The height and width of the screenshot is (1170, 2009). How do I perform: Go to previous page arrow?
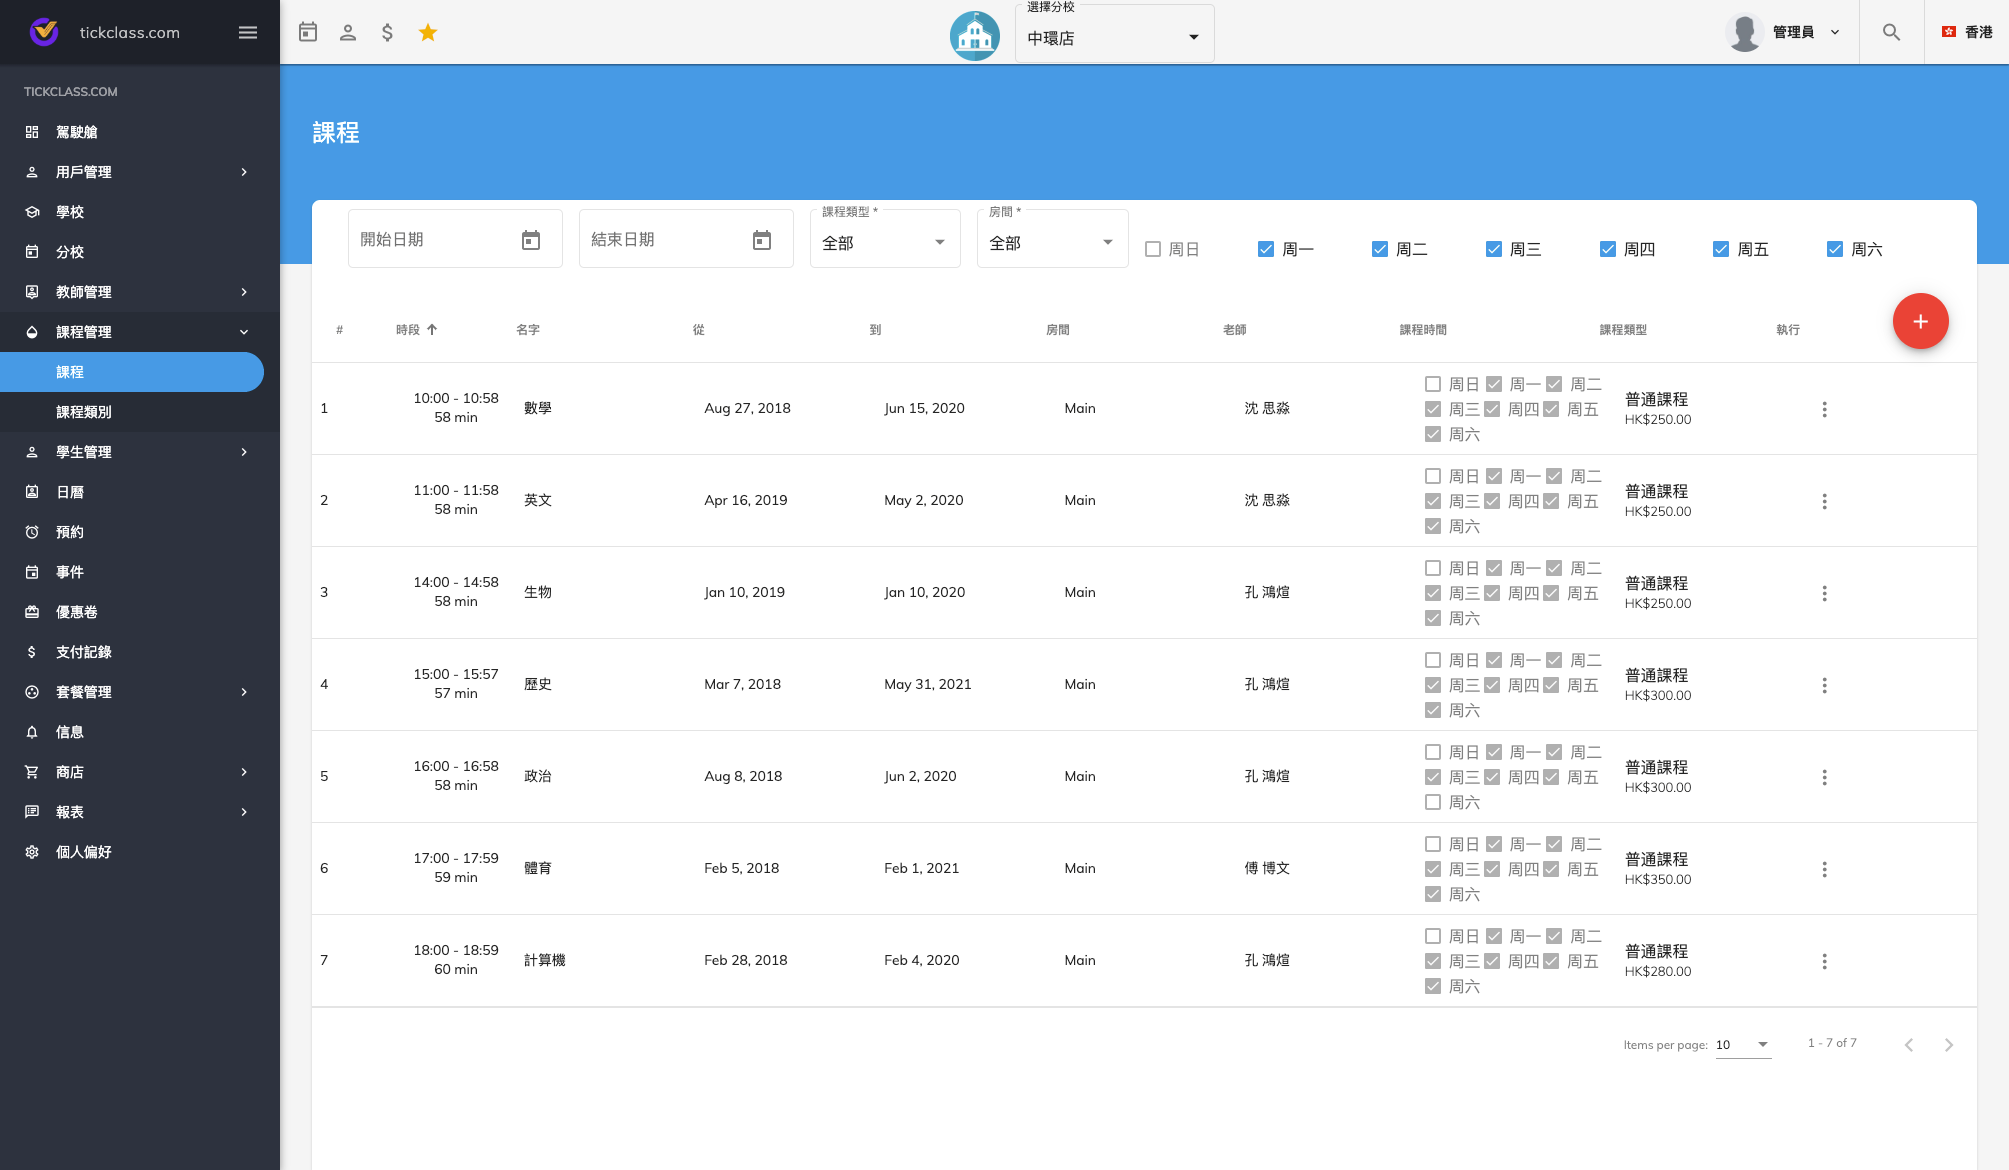click(x=1908, y=1045)
